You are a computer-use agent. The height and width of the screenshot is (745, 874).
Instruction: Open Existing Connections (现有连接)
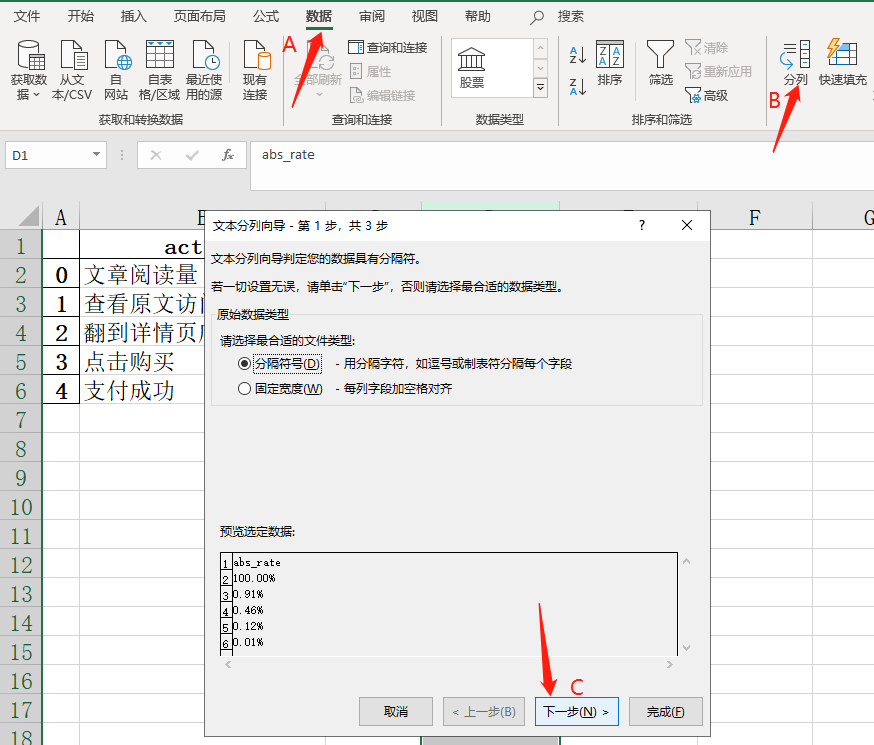[x=255, y=70]
